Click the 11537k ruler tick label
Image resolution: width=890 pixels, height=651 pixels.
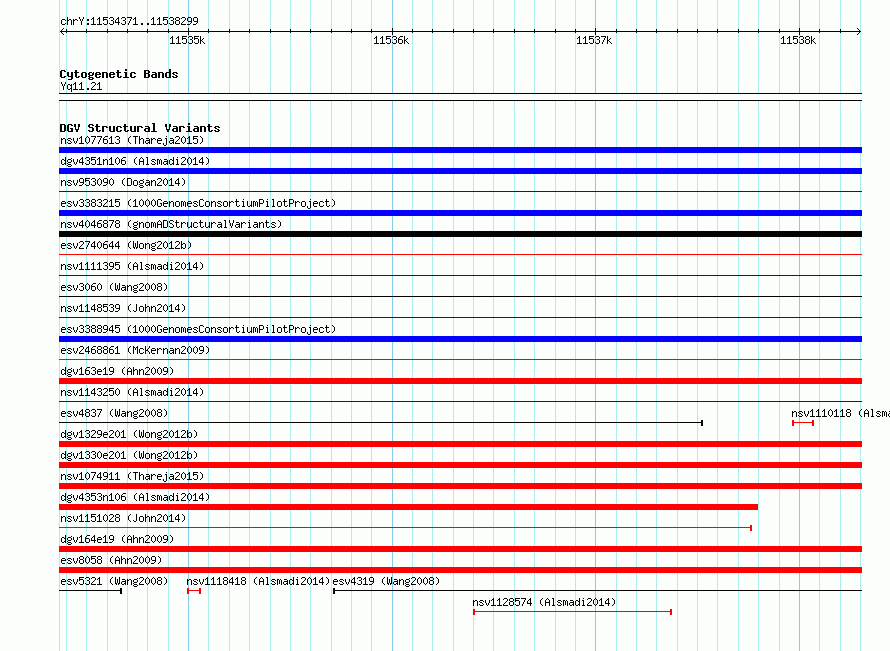[594, 40]
